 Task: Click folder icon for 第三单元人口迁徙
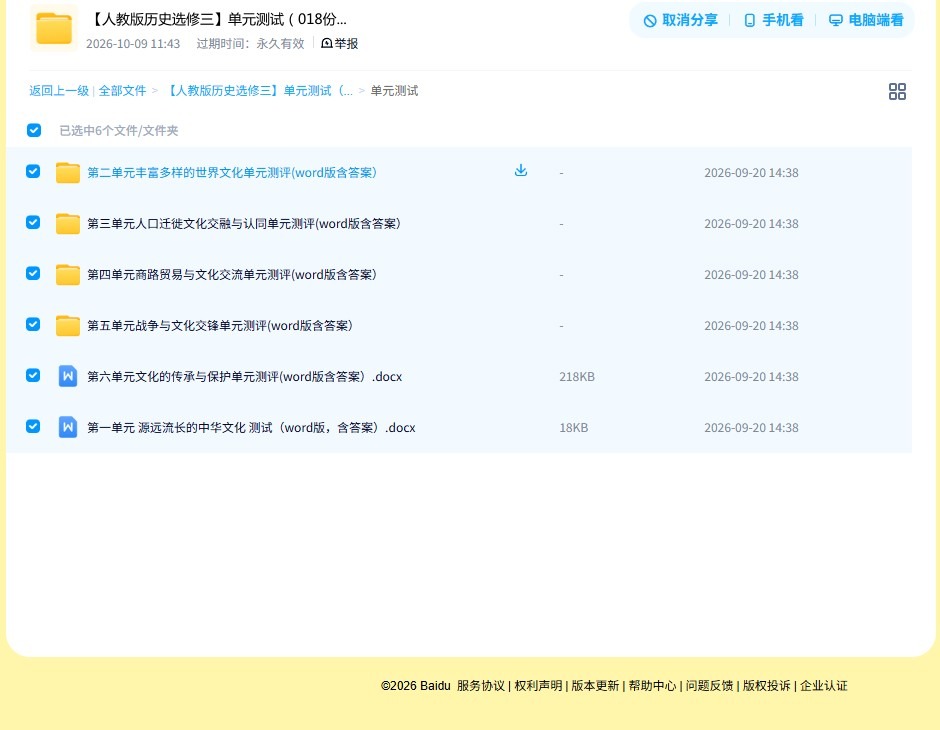[68, 224]
